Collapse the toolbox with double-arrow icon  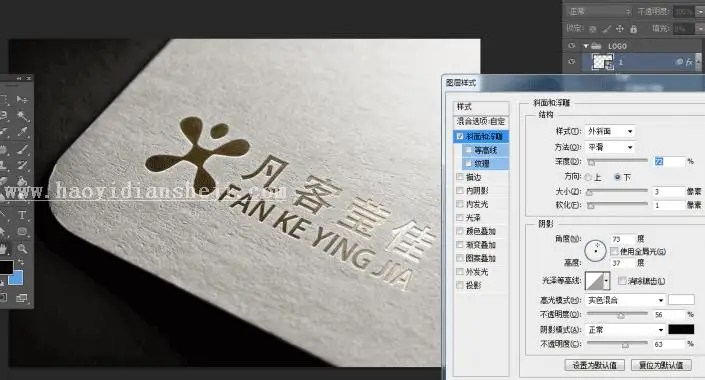(19, 78)
